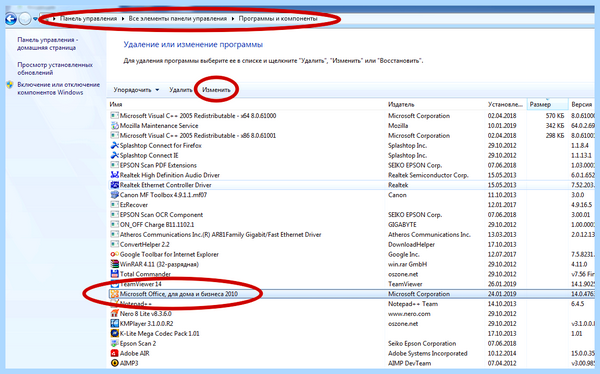Click the Back navigation arrow button
This screenshot has height=374, width=600.
tap(11, 18)
